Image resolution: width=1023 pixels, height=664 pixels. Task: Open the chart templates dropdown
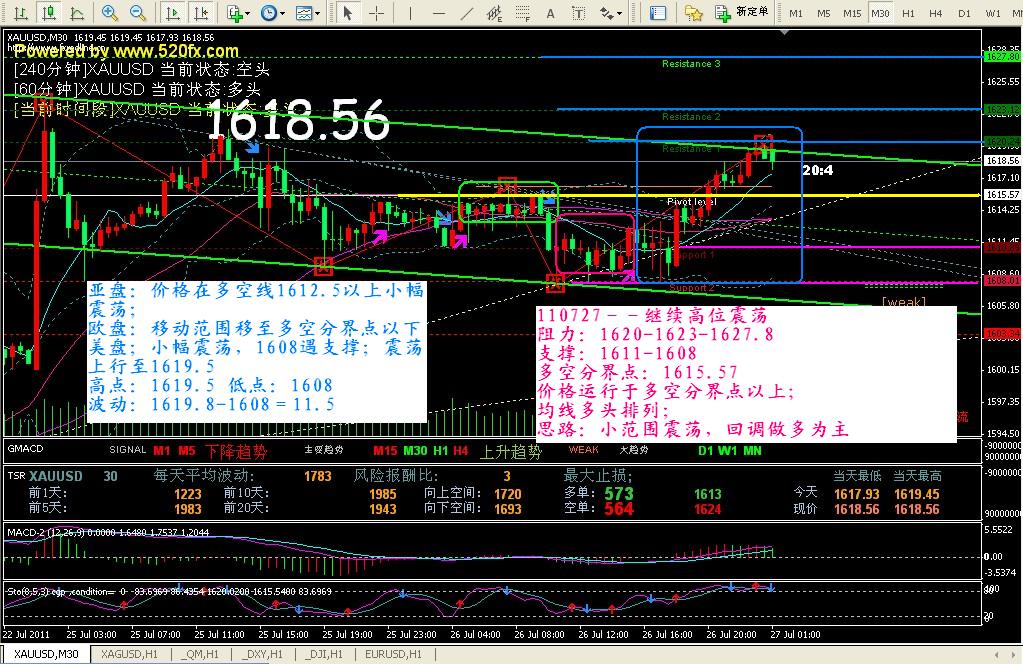308,13
